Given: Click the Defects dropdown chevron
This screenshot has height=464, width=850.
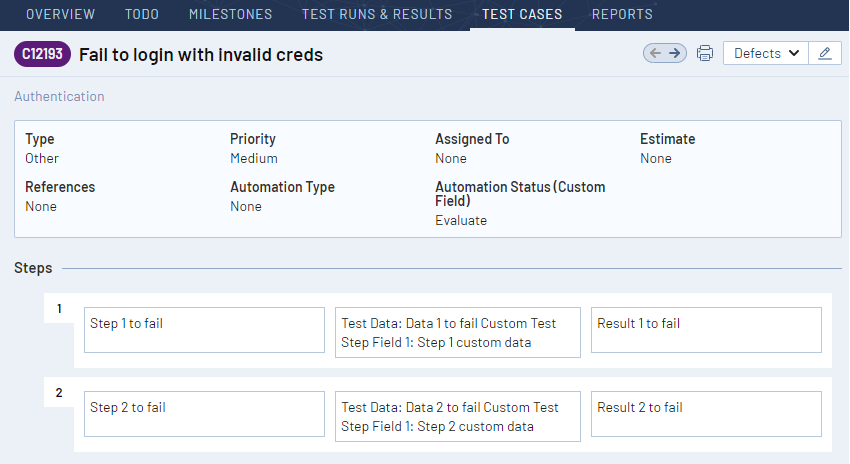Looking at the screenshot, I should pyautogui.click(x=794, y=53).
